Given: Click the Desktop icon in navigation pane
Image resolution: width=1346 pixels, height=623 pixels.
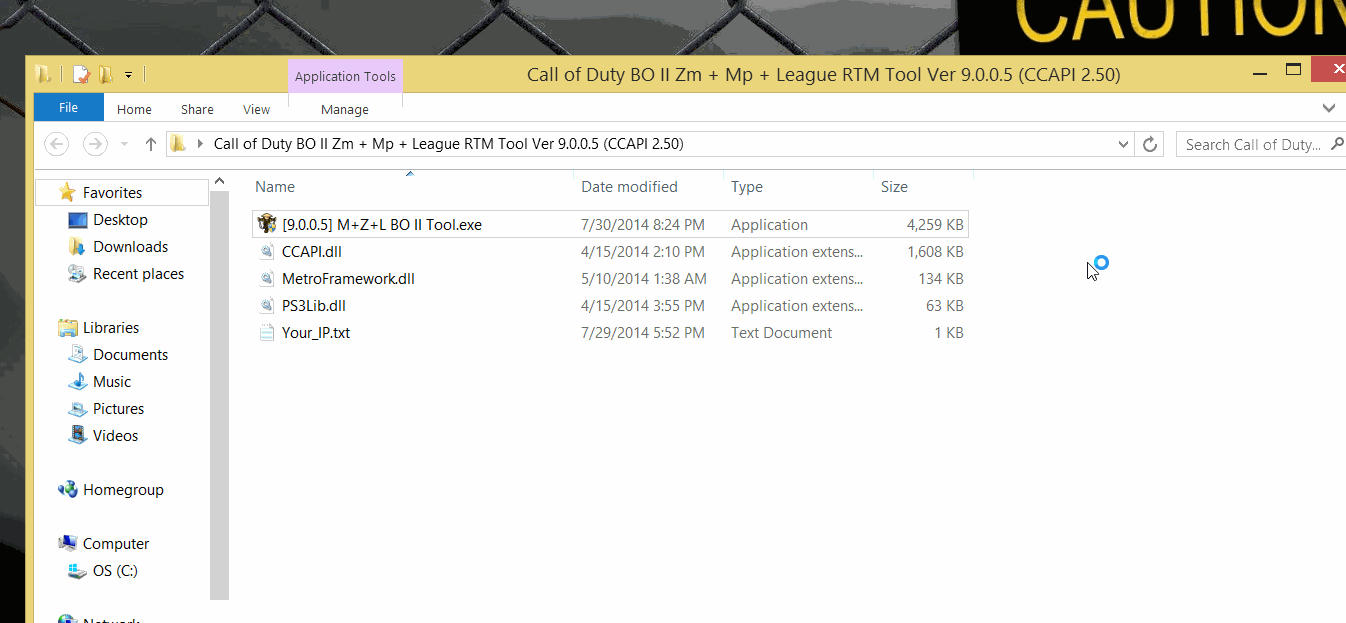Looking at the screenshot, I should click(x=77, y=220).
